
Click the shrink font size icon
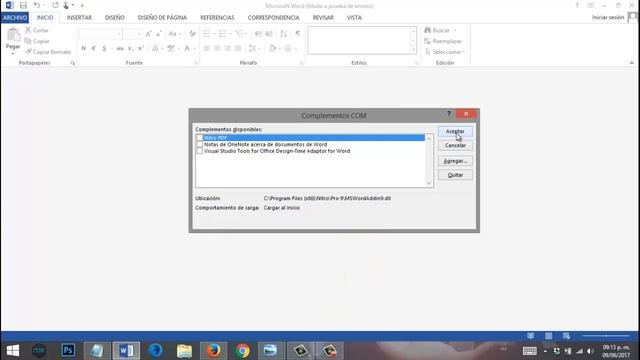pyautogui.click(x=159, y=34)
